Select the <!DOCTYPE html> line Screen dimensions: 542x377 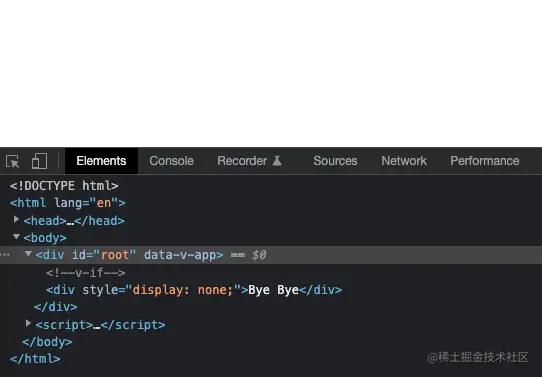point(64,186)
